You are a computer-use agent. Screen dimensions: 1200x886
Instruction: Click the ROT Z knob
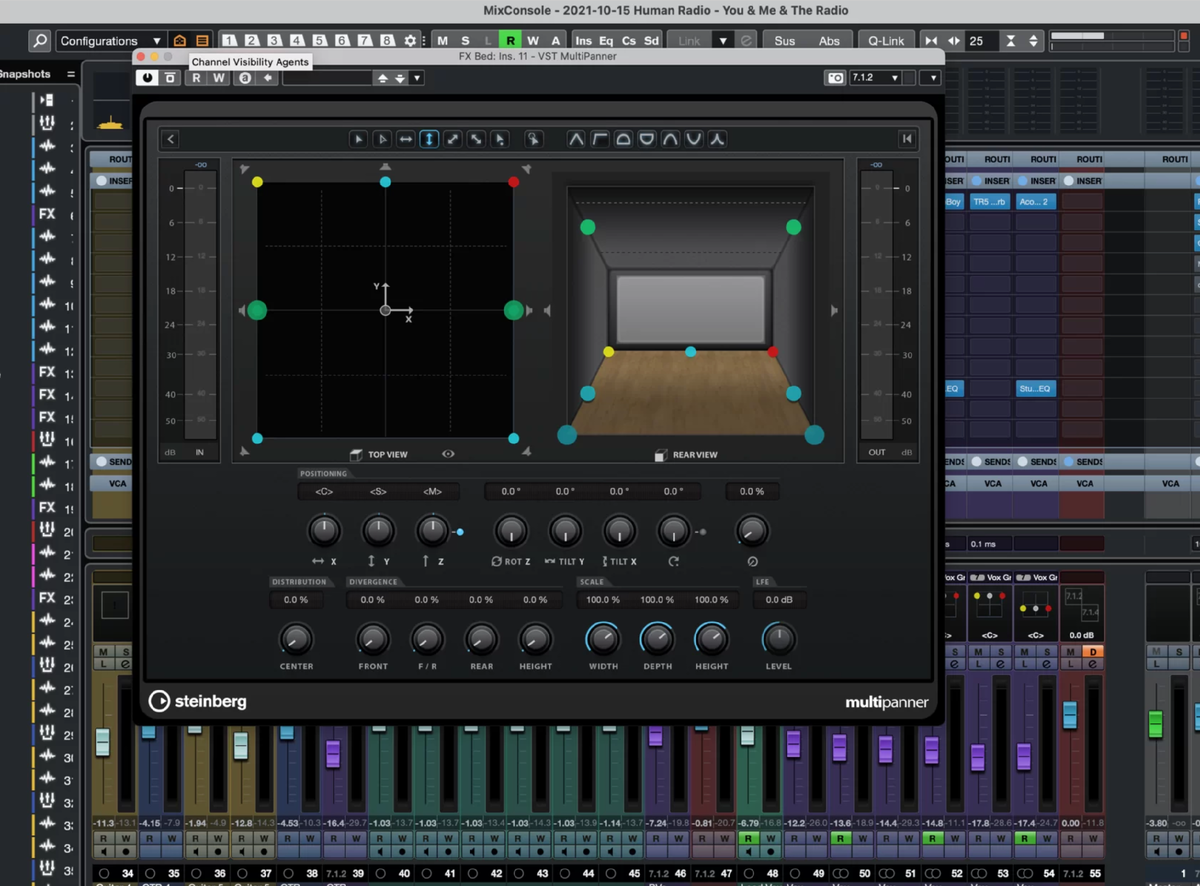511,531
